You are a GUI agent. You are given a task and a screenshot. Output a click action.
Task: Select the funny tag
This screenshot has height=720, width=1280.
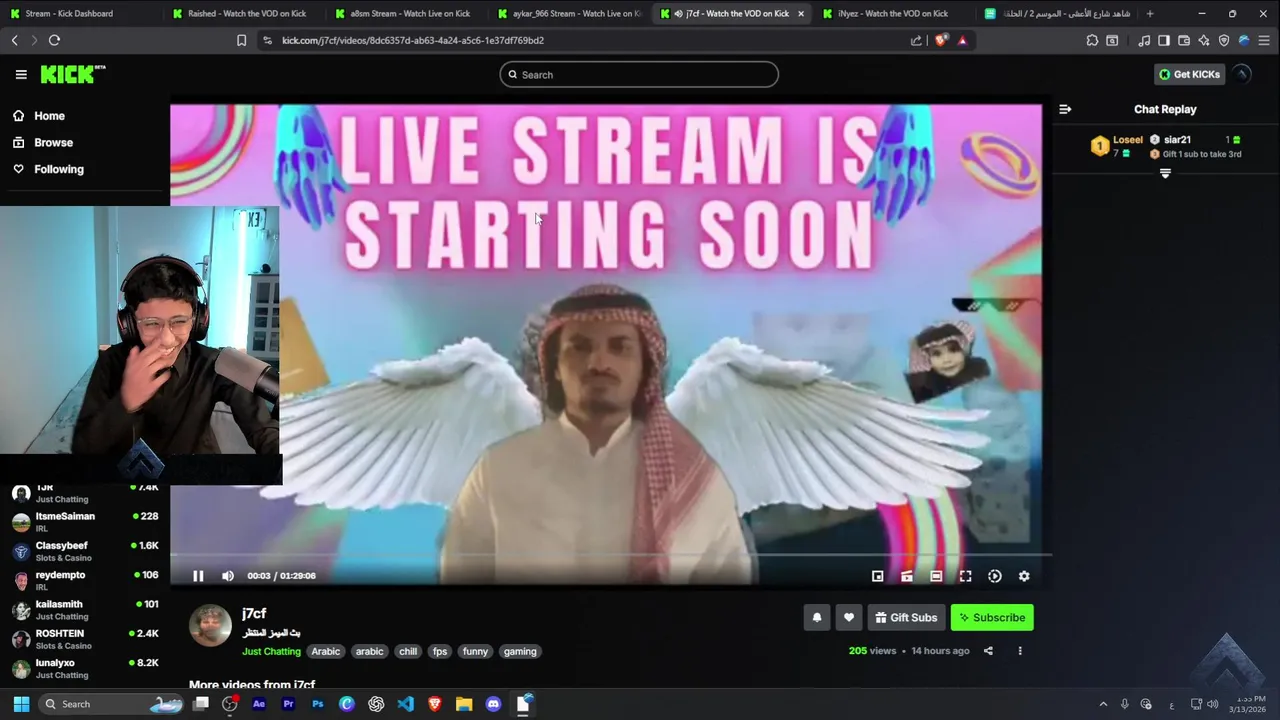coord(475,651)
